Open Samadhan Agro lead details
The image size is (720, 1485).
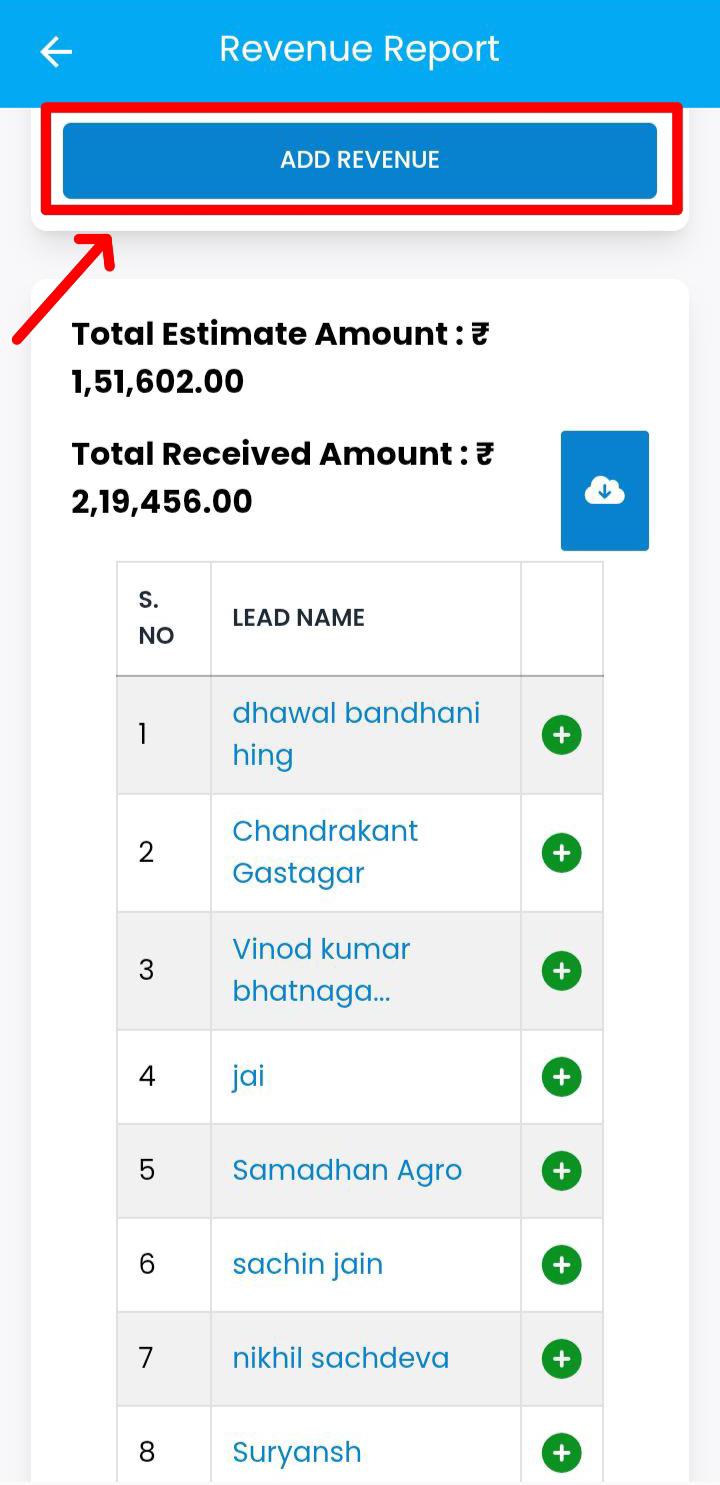click(x=347, y=1171)
